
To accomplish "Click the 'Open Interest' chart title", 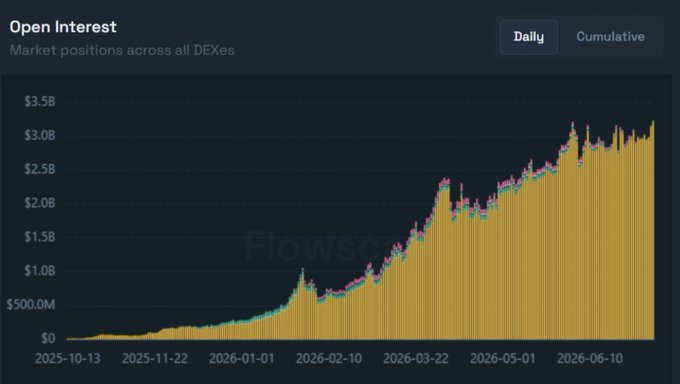I will coord(63,27).
